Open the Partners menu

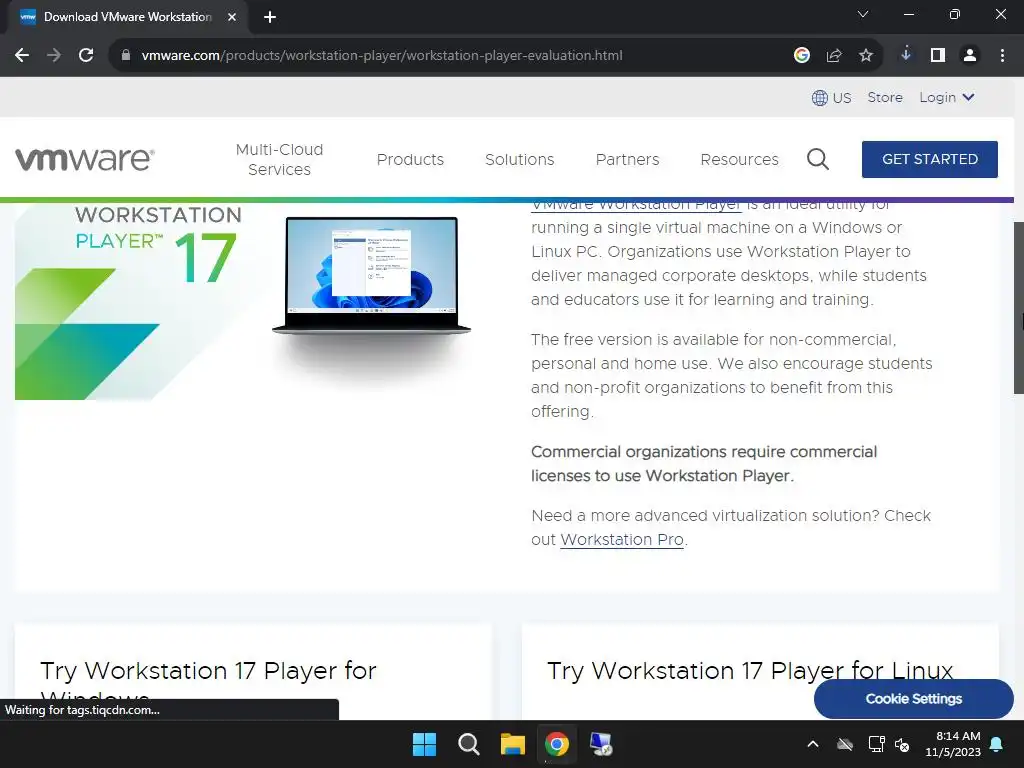tap(628, 159)
